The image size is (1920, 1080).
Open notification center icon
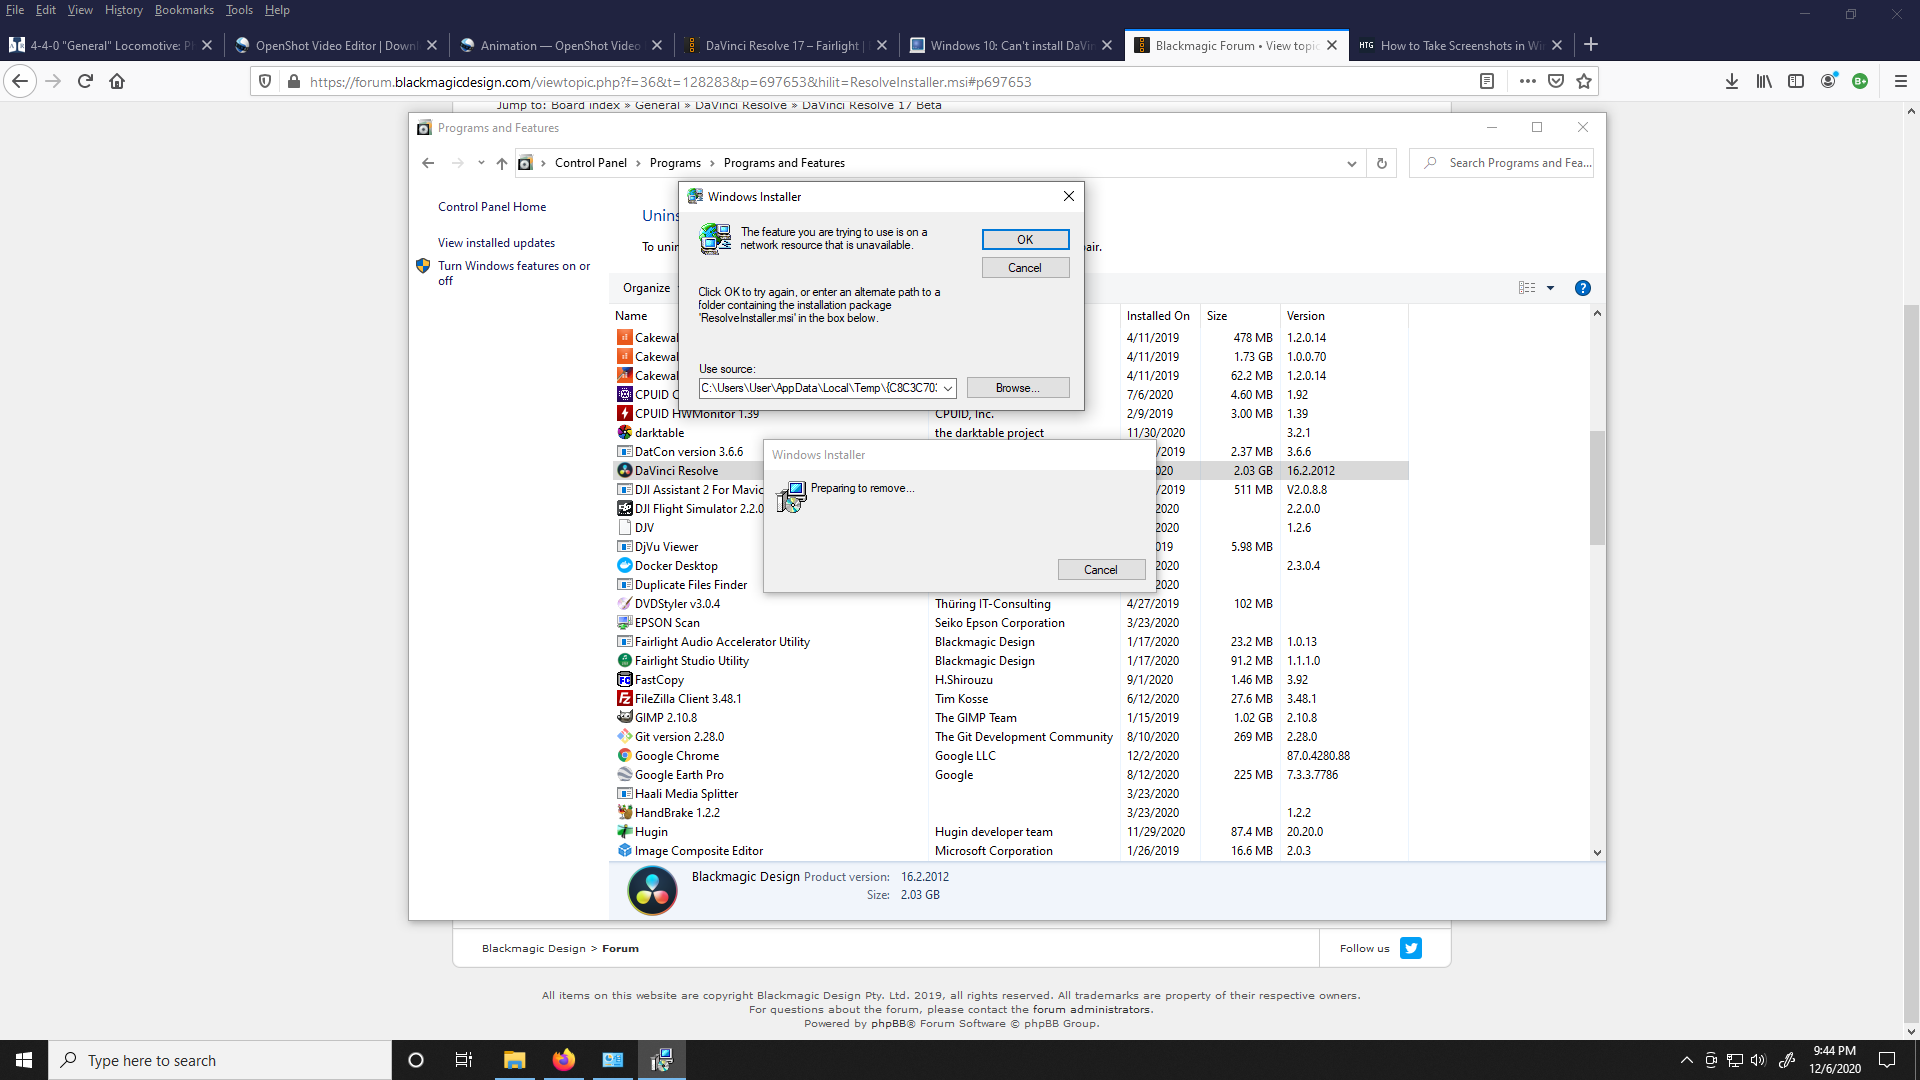tap(1887, 1060)
